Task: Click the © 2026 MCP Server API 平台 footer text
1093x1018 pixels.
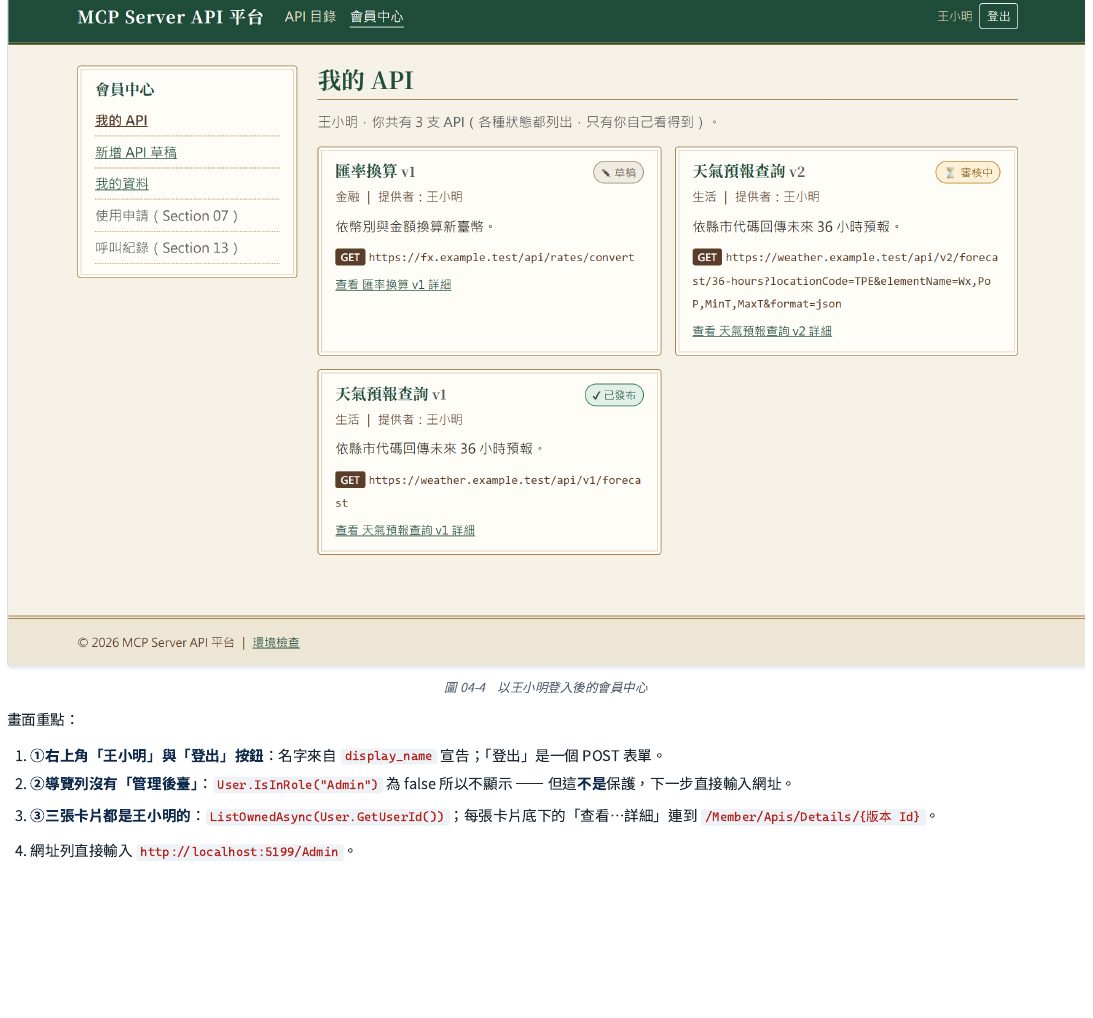Action: (156, 643)
